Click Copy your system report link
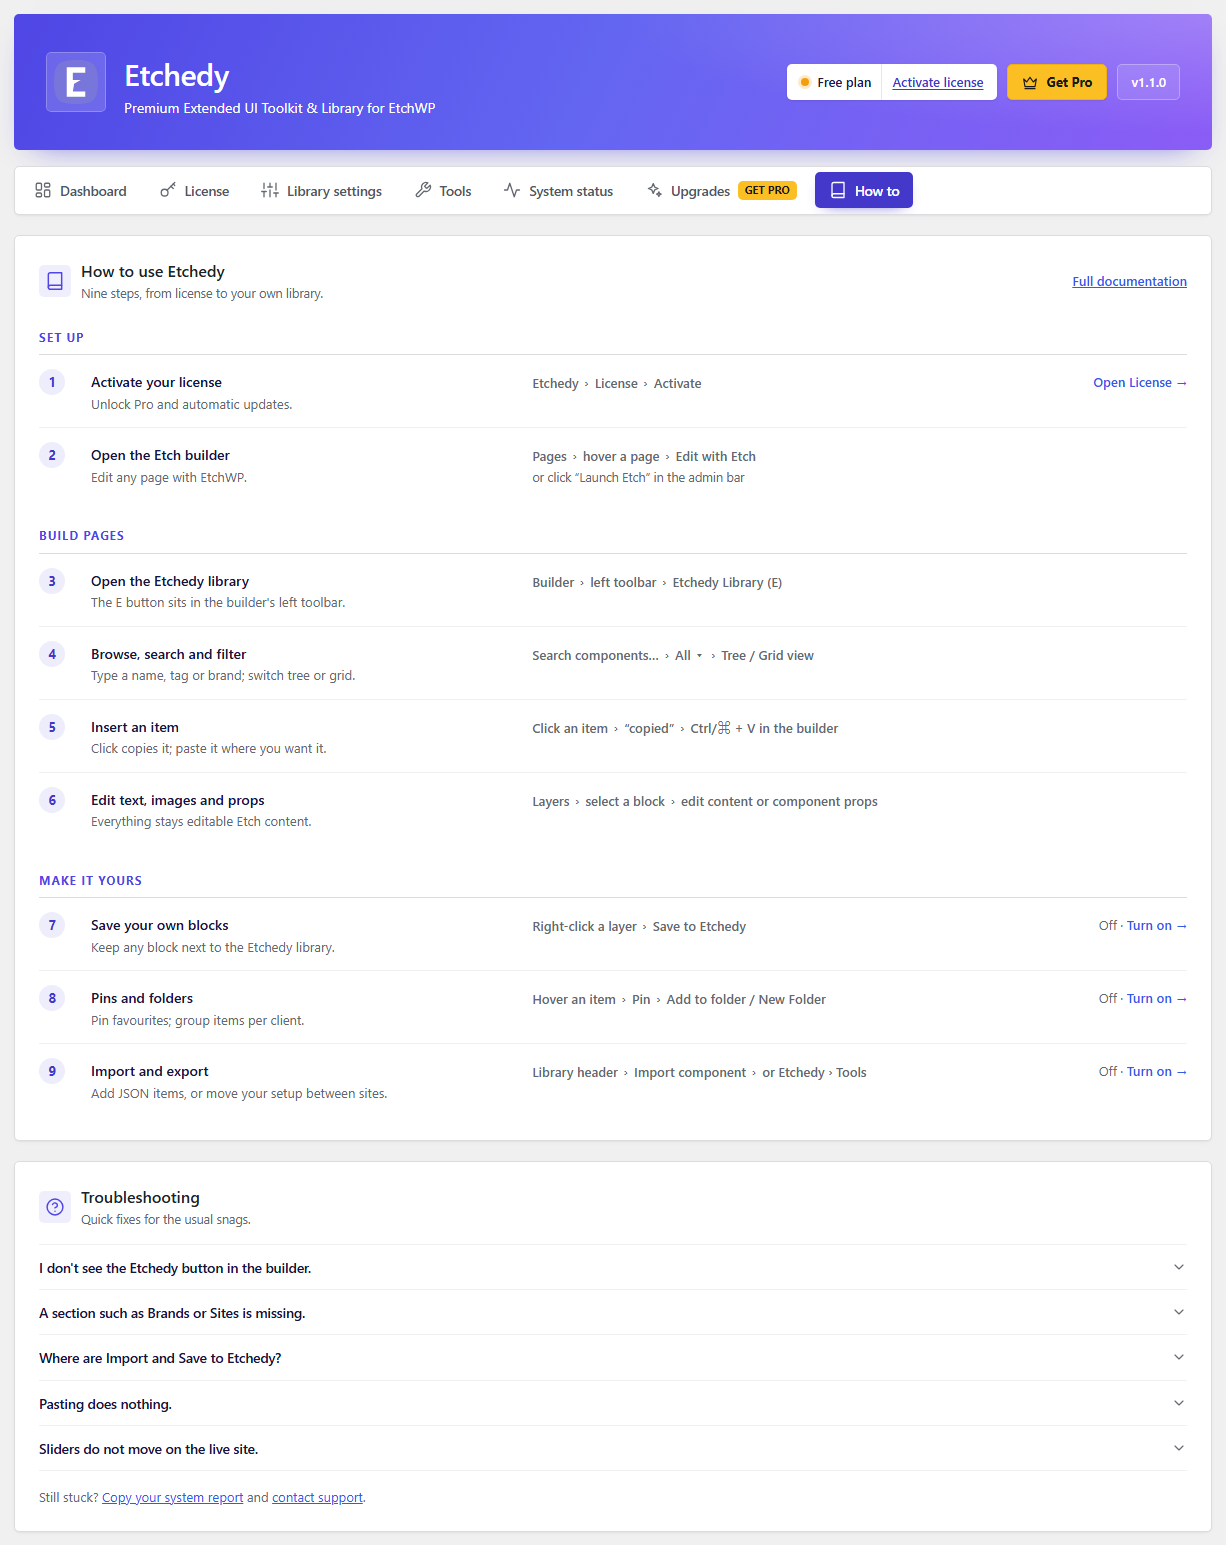Viewport: 1226px width, 1545px height. click(x=173, y=1498)
